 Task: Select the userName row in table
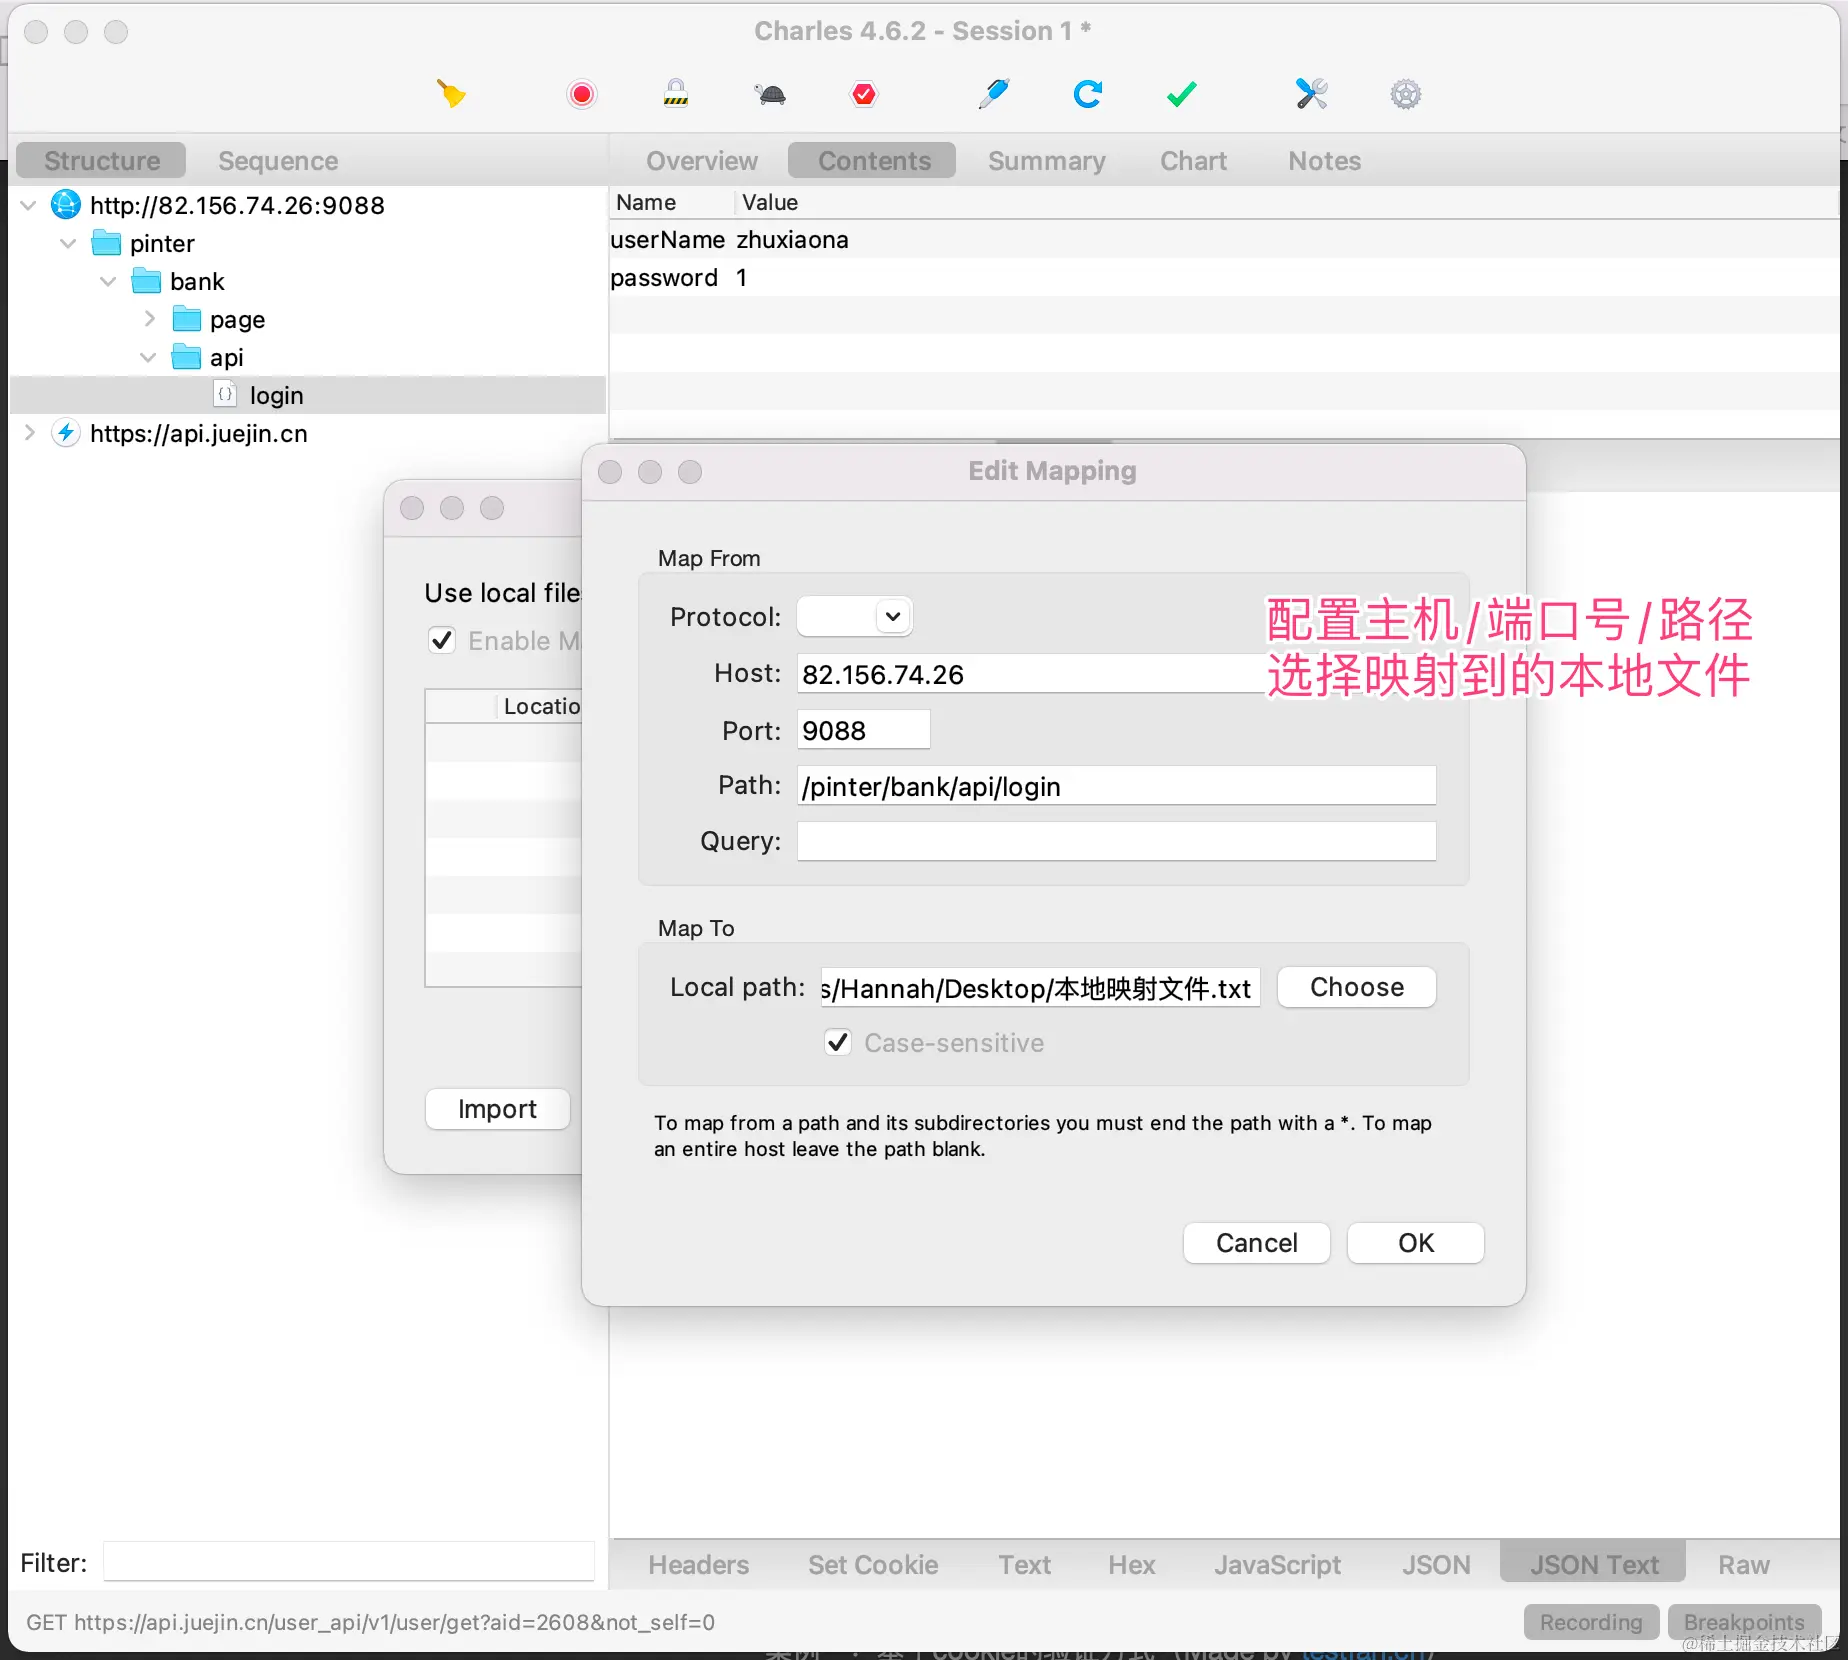tap(1224, 240)
